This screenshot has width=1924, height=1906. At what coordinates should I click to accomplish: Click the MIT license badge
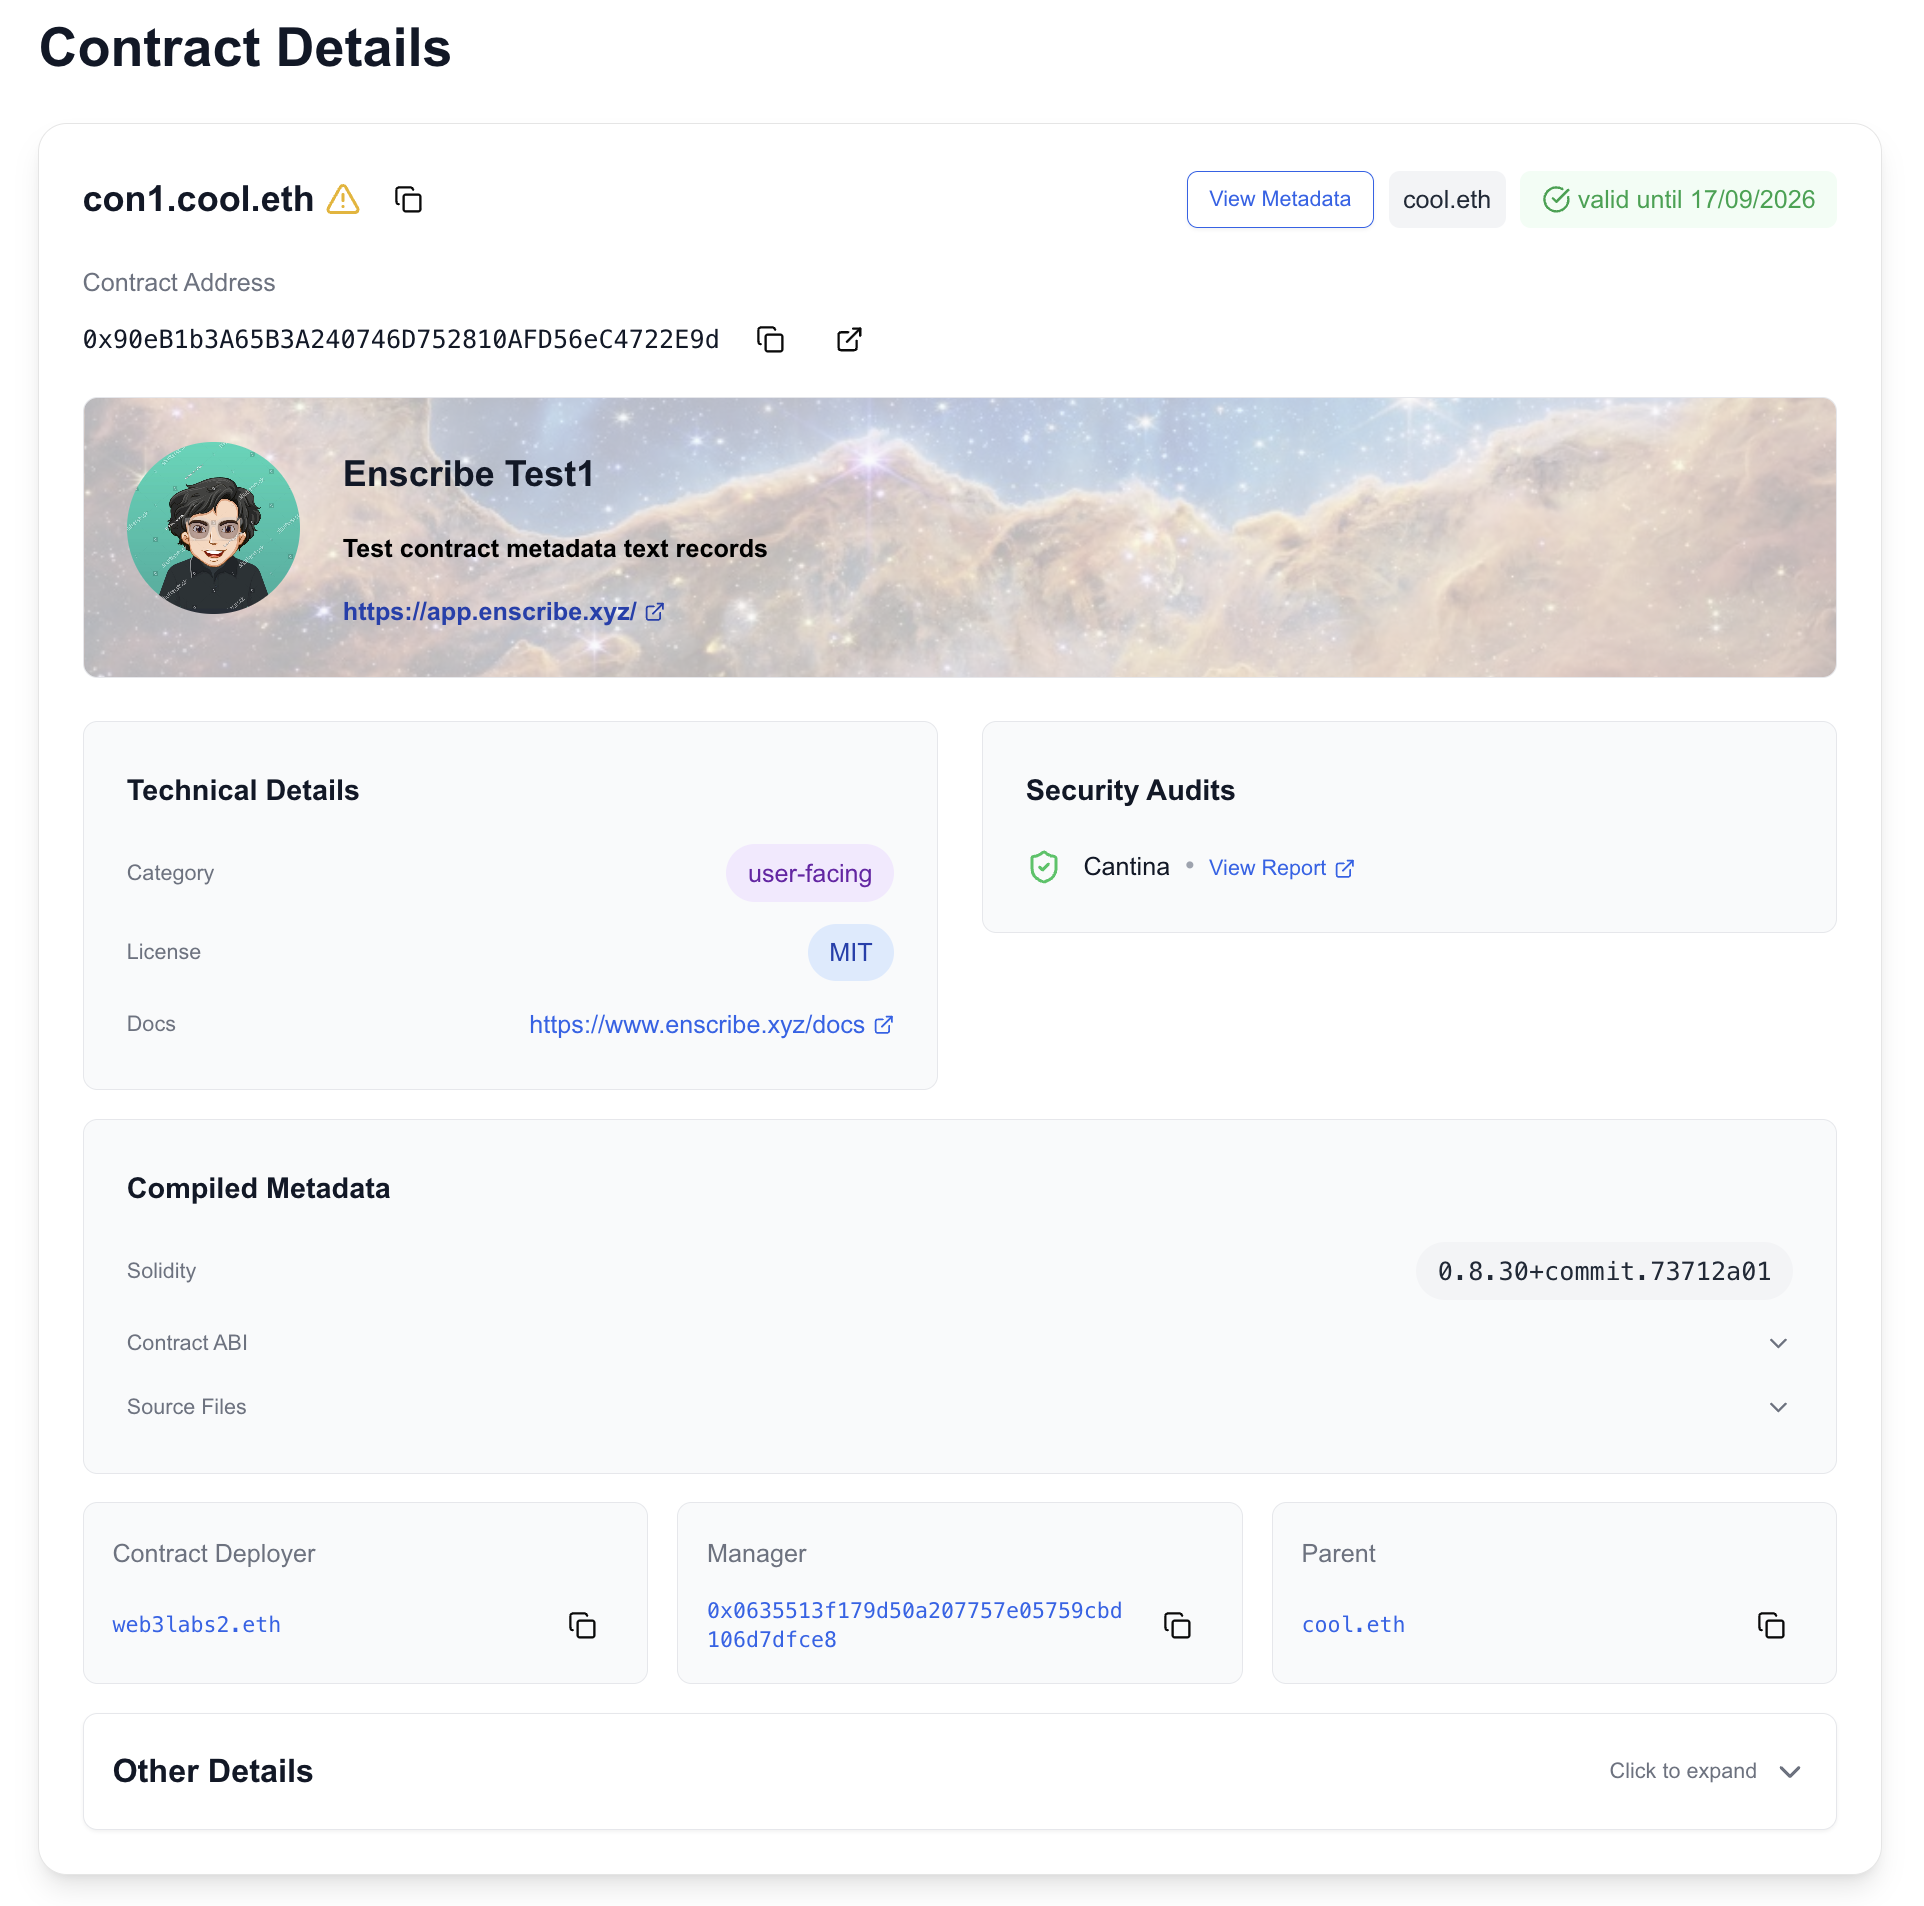(850, 952)
